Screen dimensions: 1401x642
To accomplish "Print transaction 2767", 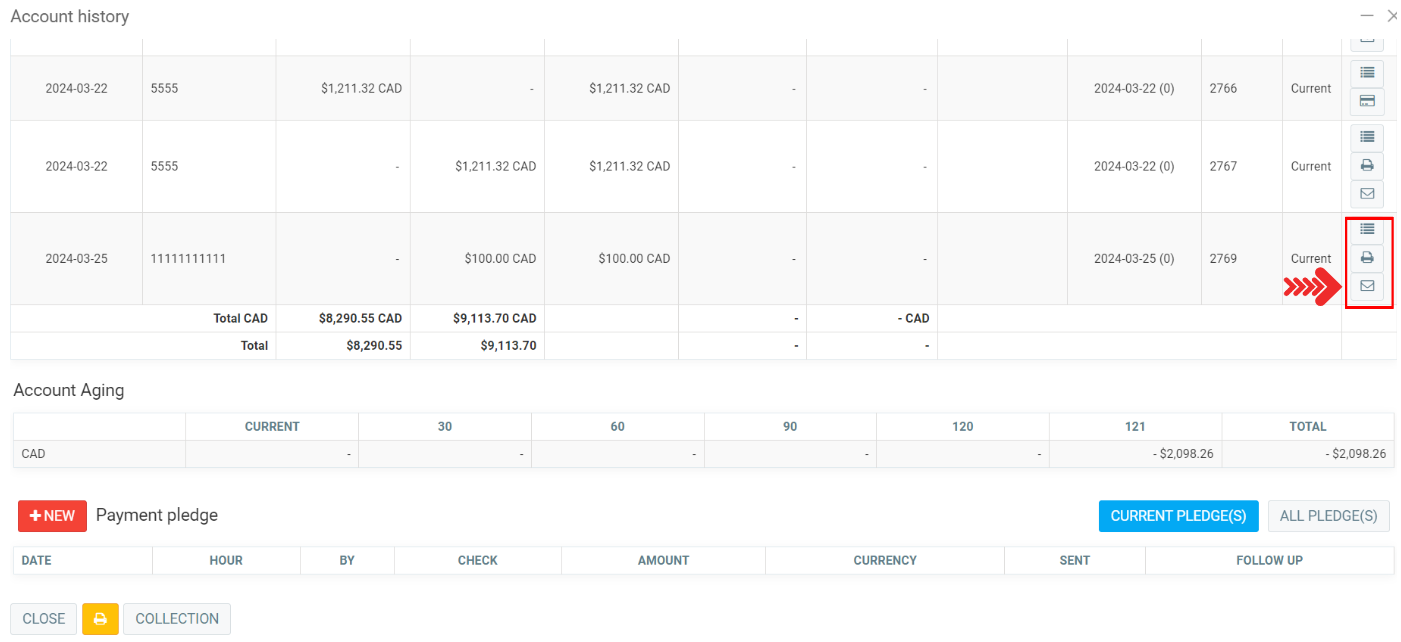I will click(x=1367, y=166).
